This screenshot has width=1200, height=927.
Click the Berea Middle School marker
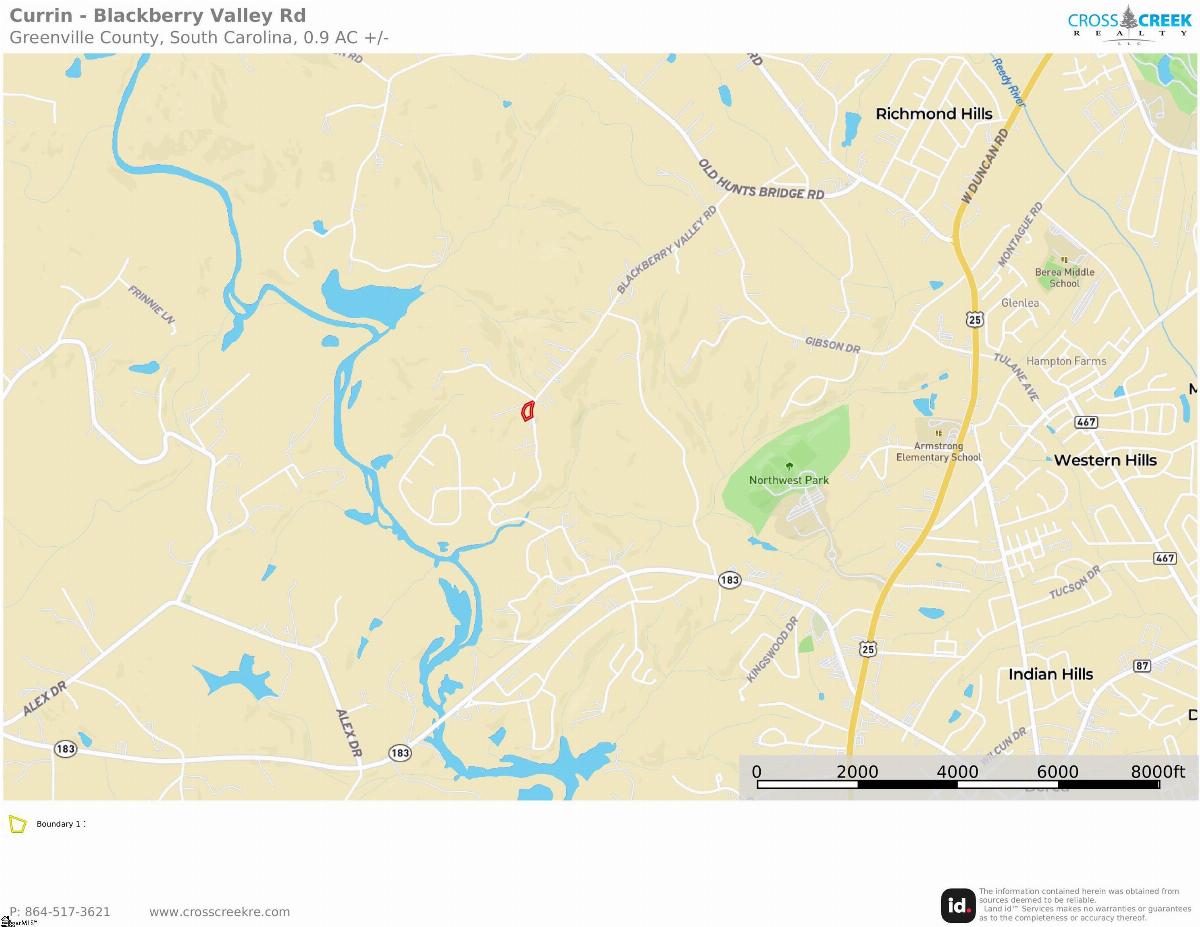[1064, 260]
